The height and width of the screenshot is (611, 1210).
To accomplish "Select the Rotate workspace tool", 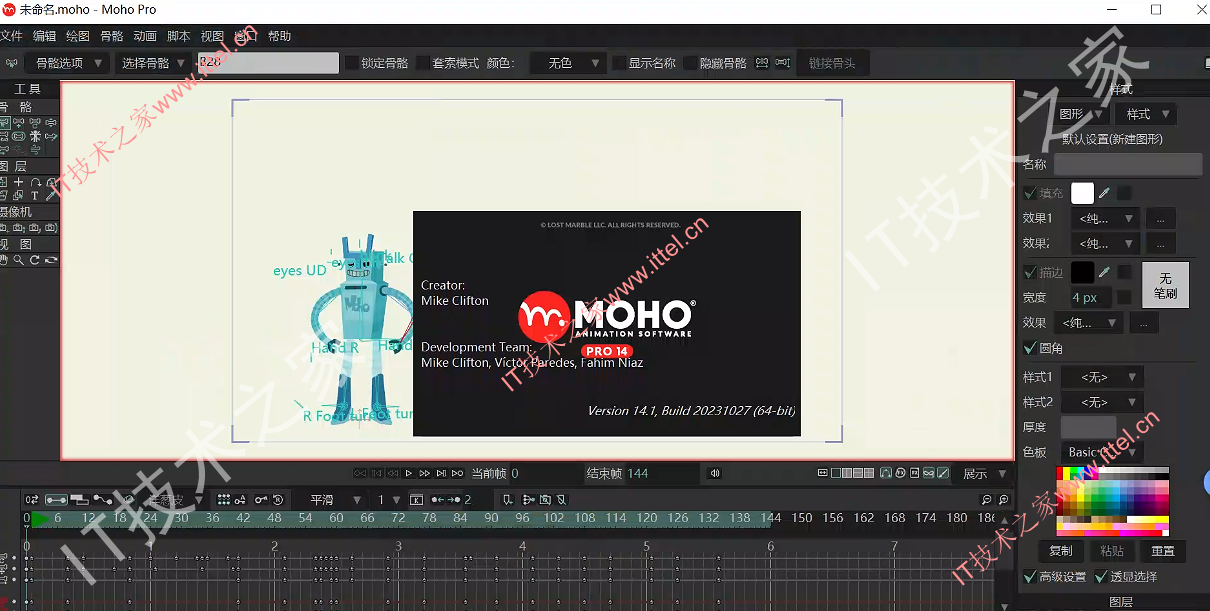I will pos(35,260).
